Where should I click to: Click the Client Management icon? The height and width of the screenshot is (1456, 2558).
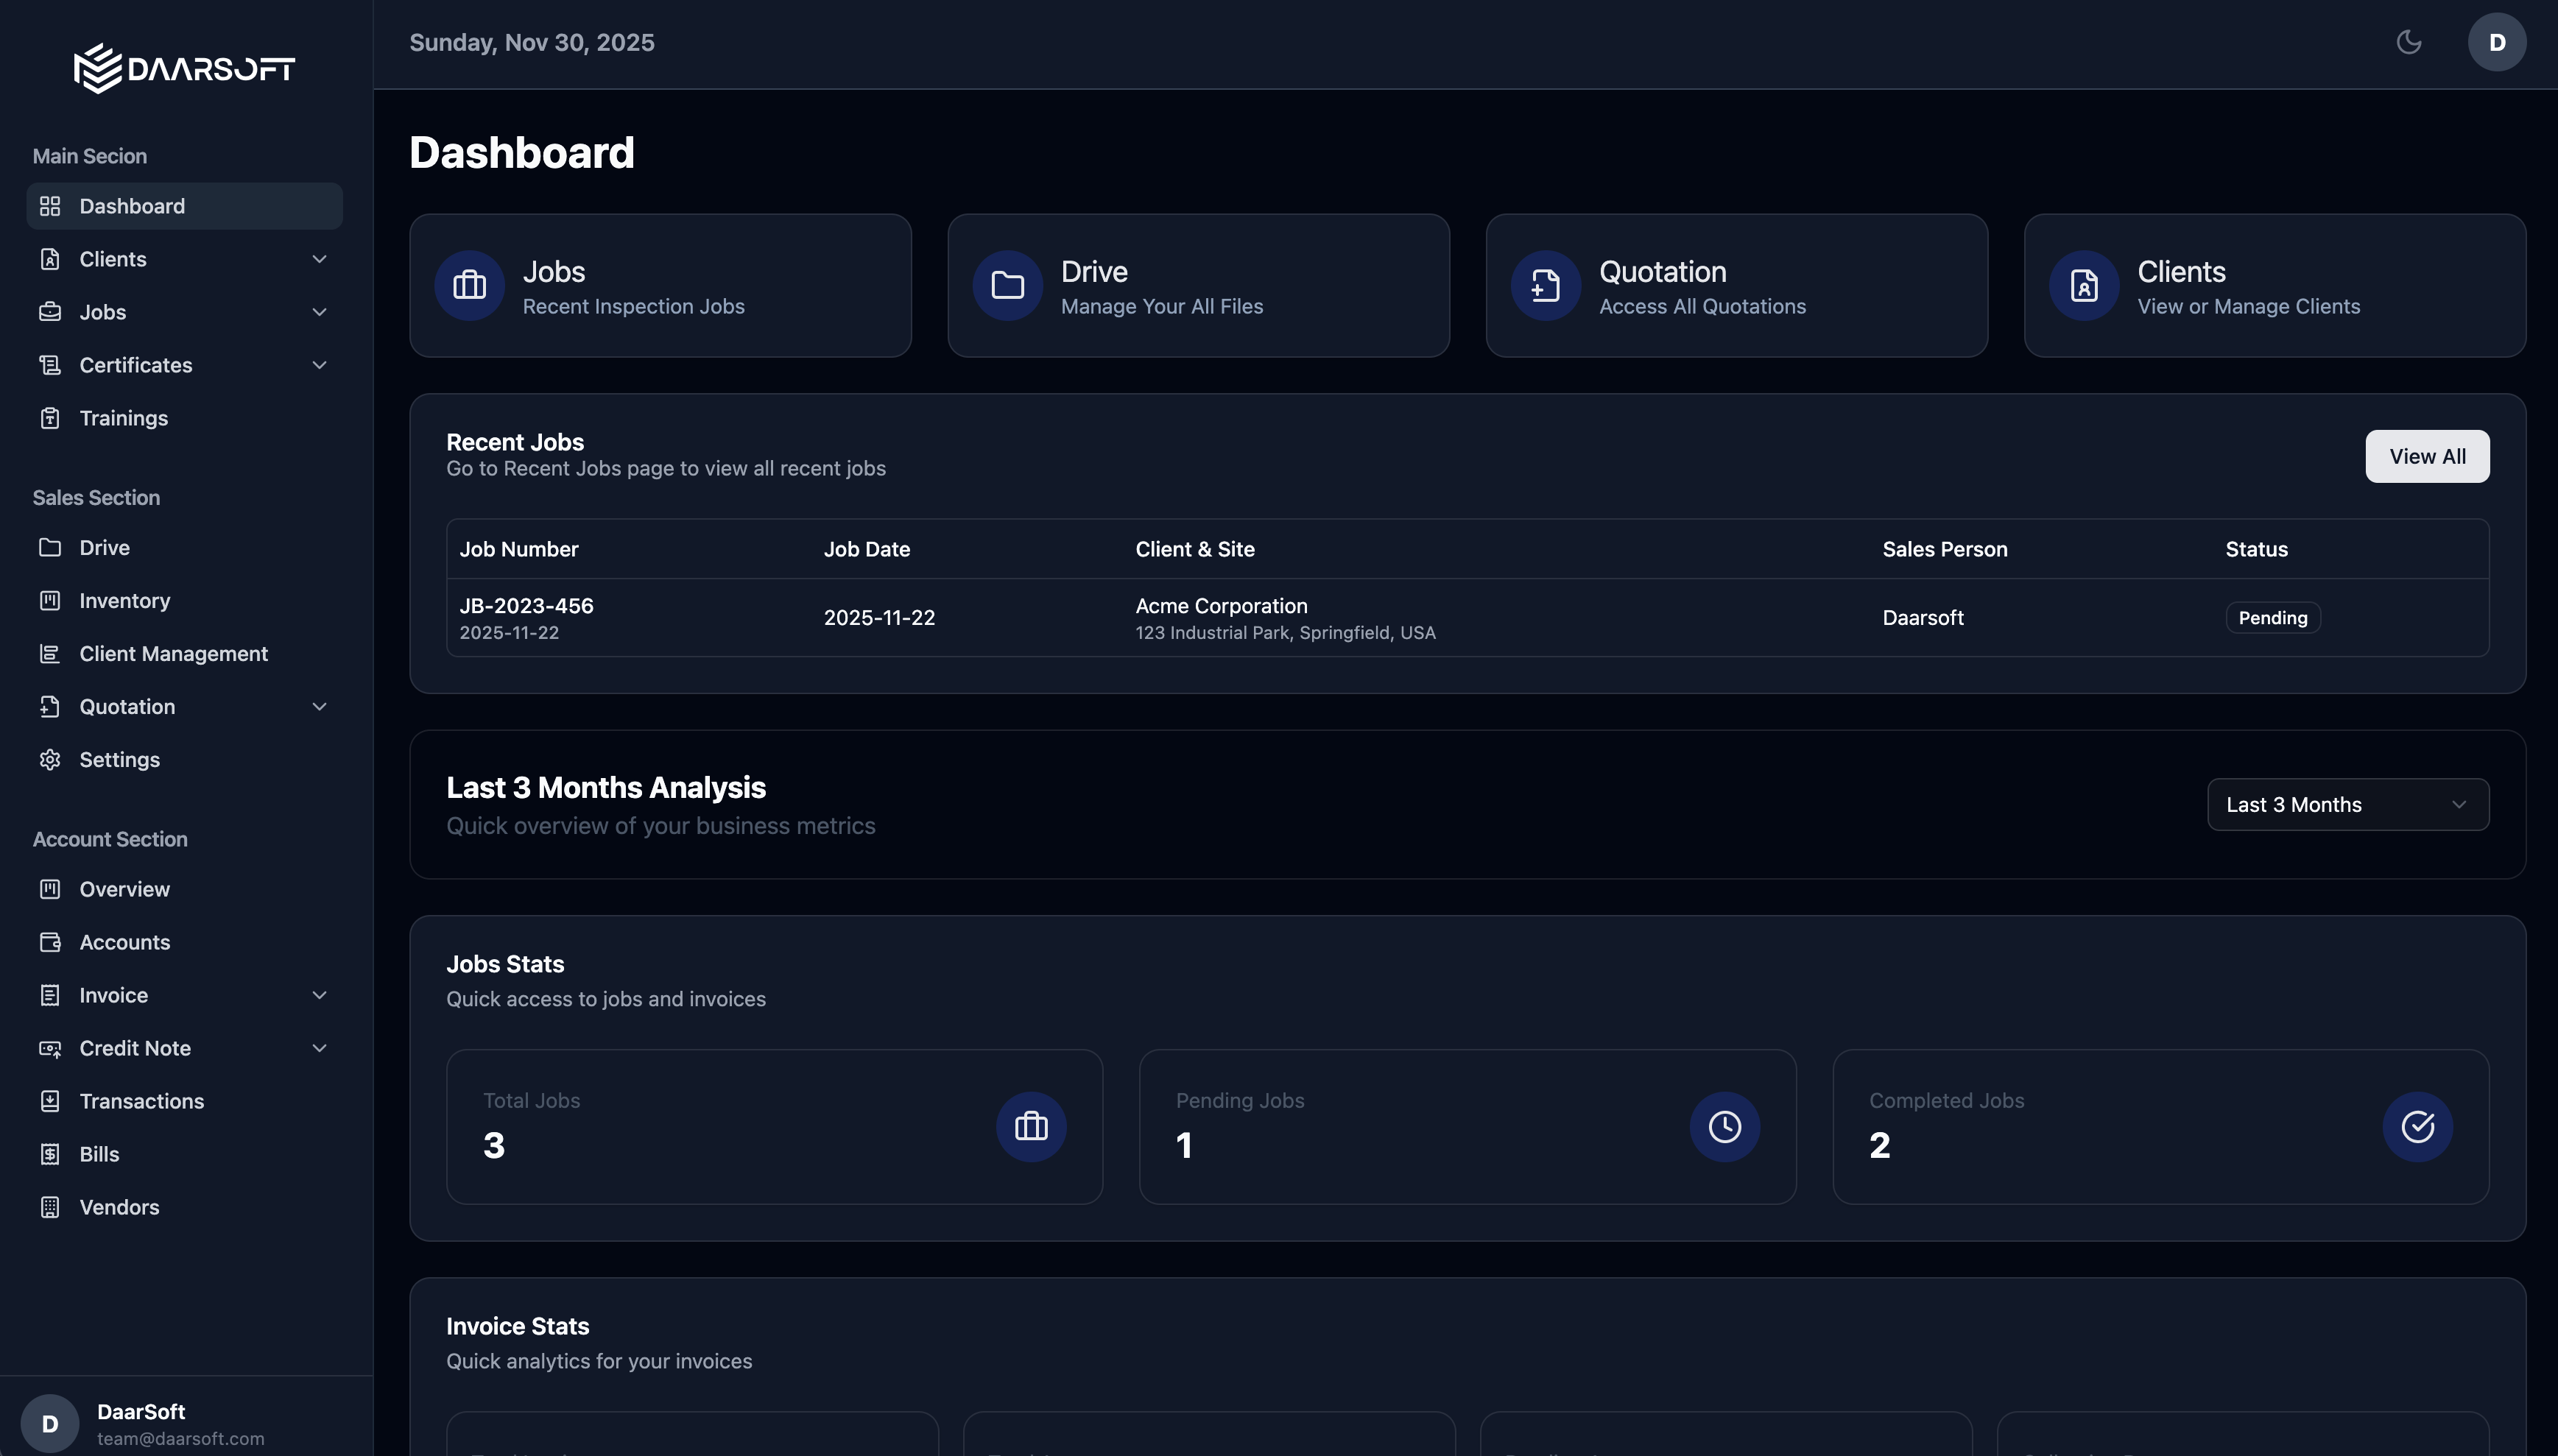click(x=51, y=653)
